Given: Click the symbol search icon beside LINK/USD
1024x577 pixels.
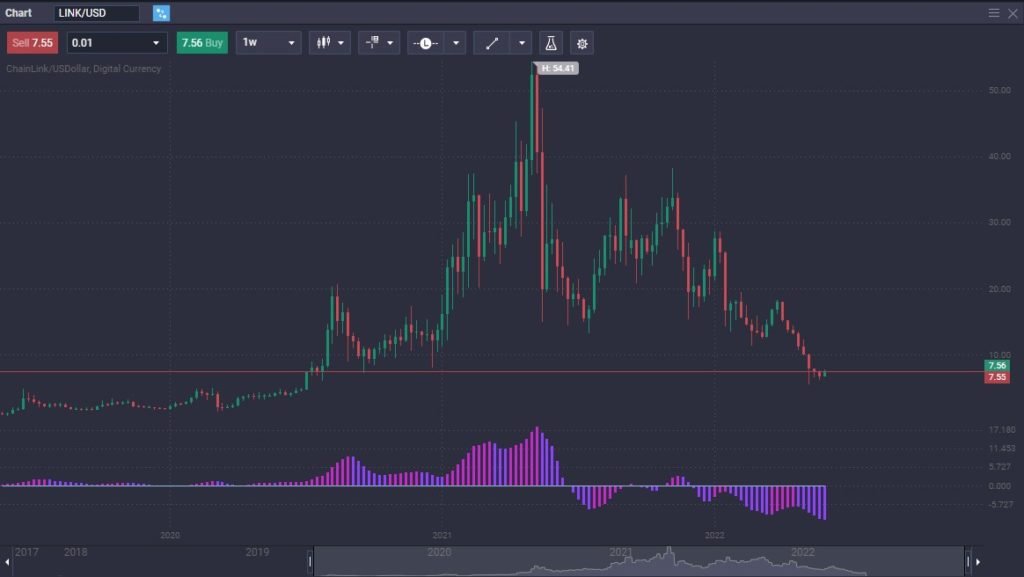Looking at the screenshot, I should (x=161, y=13).
